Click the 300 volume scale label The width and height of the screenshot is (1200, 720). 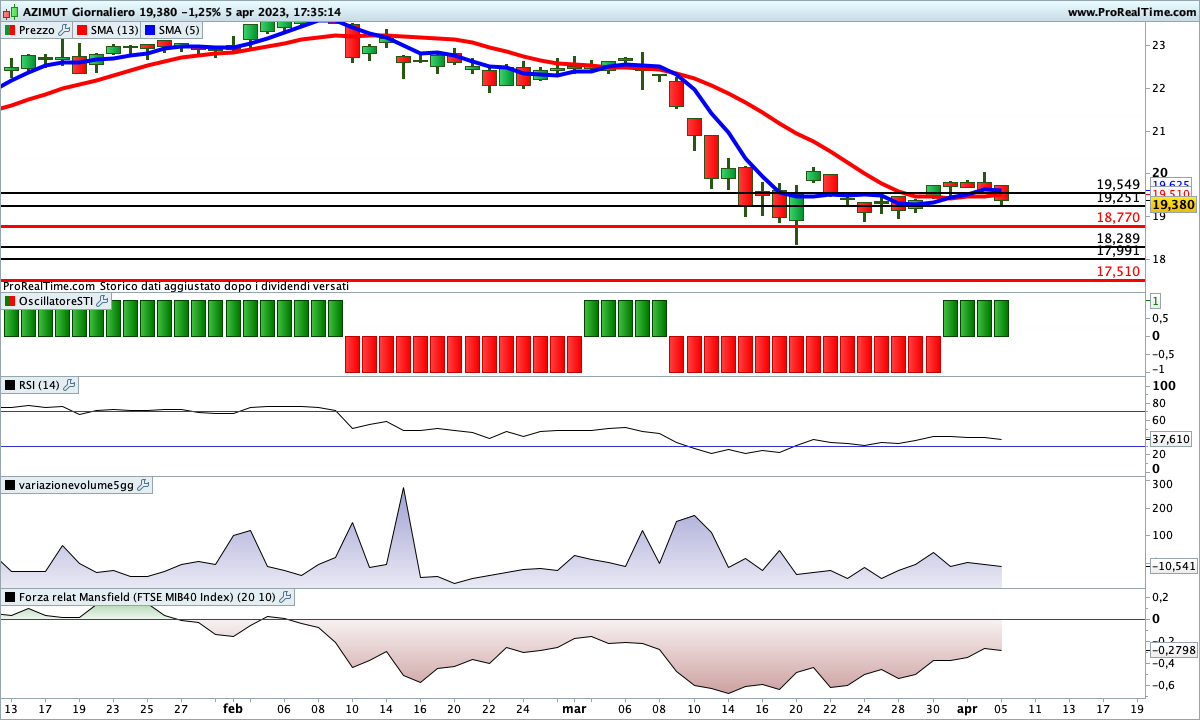[x=1162, y=484]
